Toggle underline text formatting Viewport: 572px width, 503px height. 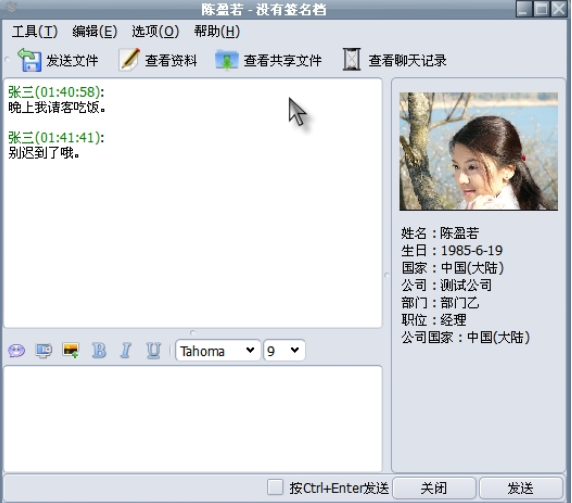(153, 351)
